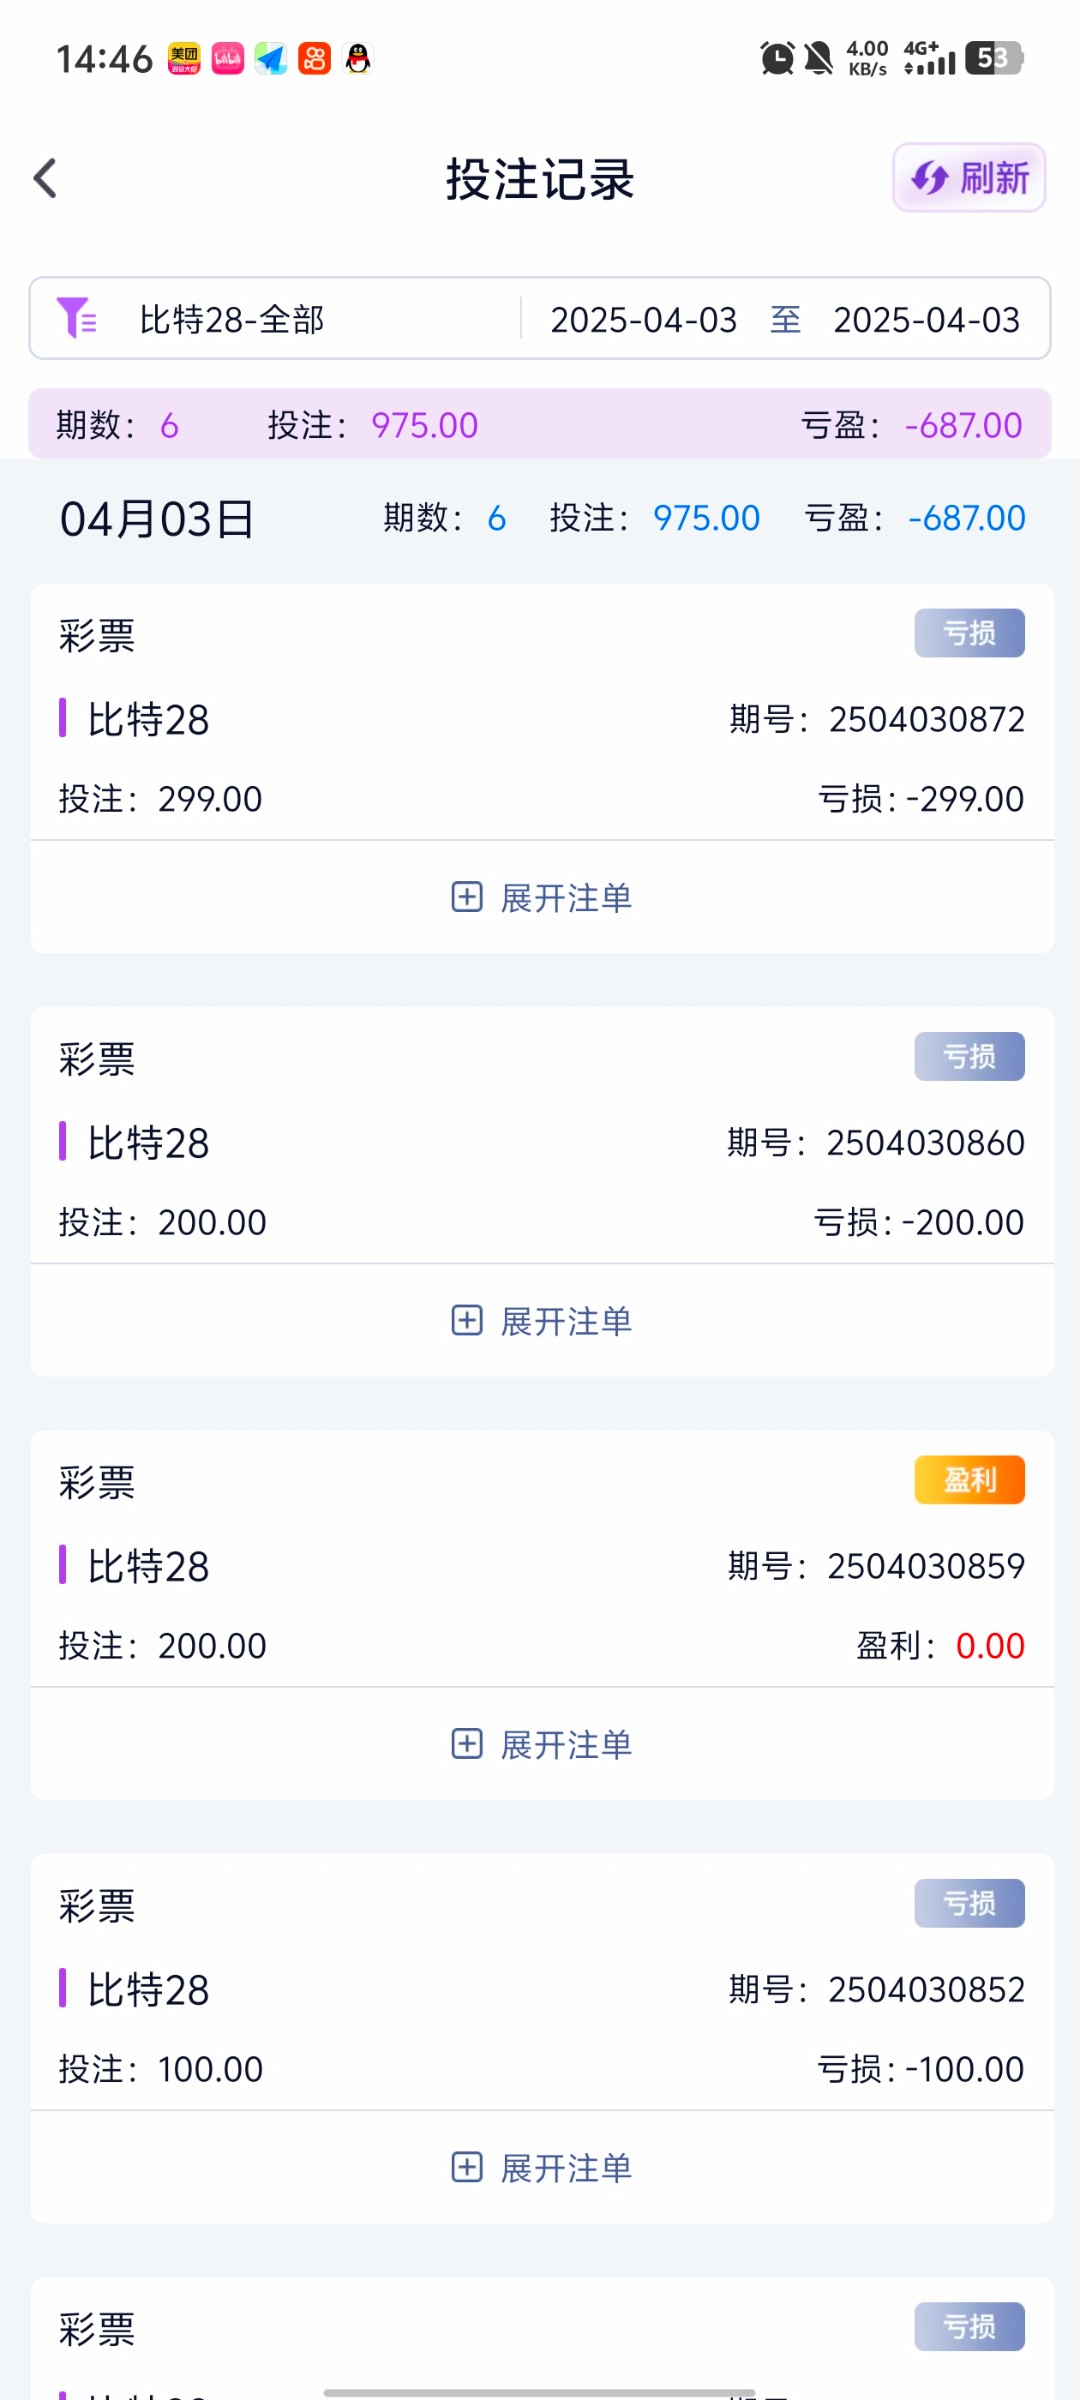Image resolution: width=1080 pixels, height=2400 pixels.
Task: Tap the back arrow icon
Action: [46, 179]
